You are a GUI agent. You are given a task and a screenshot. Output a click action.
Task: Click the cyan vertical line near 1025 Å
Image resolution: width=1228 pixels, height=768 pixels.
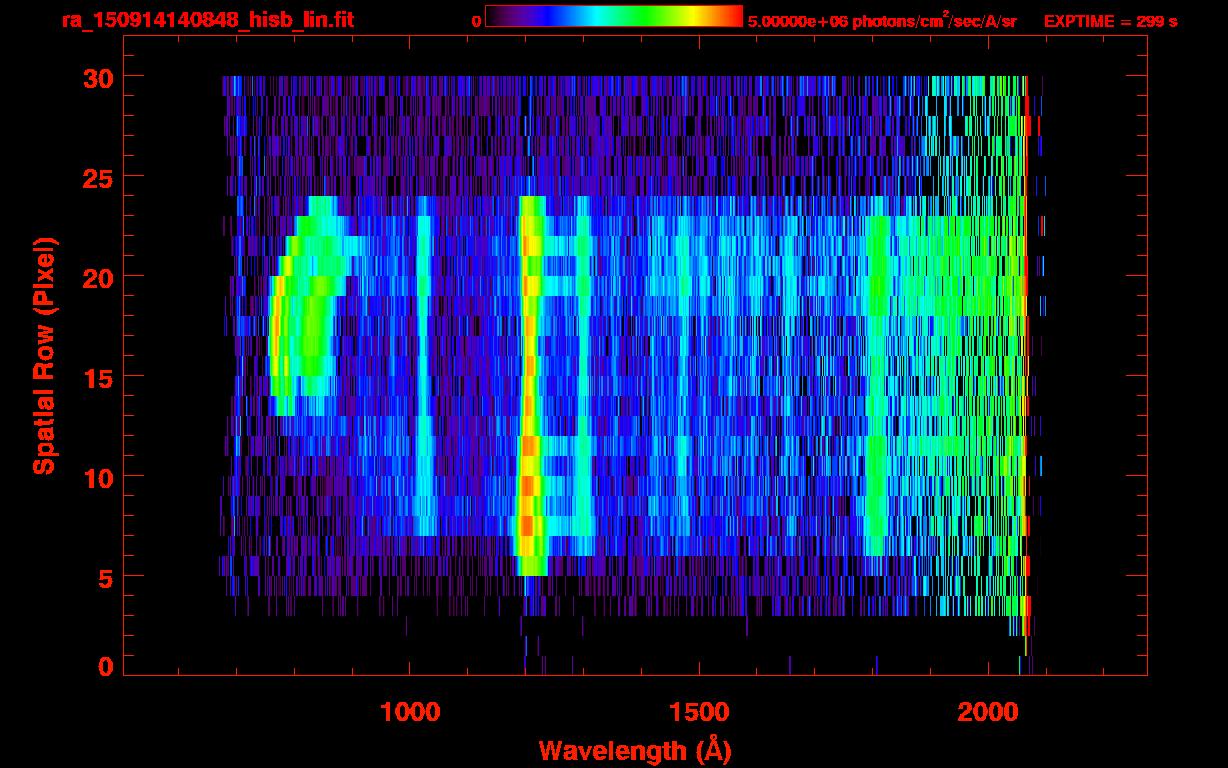click(x=424, y=365)
